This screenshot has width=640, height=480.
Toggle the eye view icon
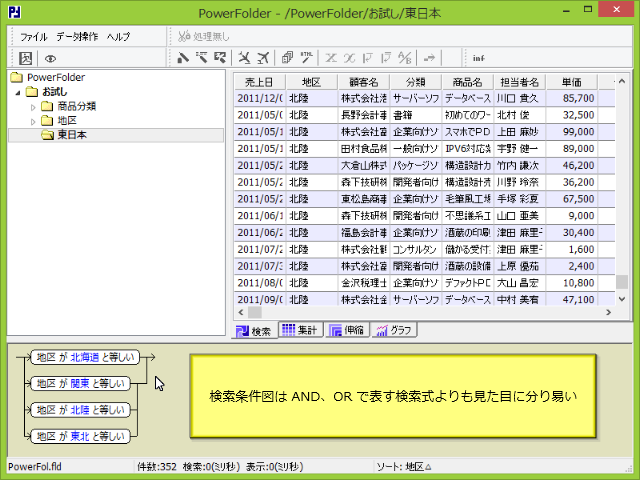(50, 58)
